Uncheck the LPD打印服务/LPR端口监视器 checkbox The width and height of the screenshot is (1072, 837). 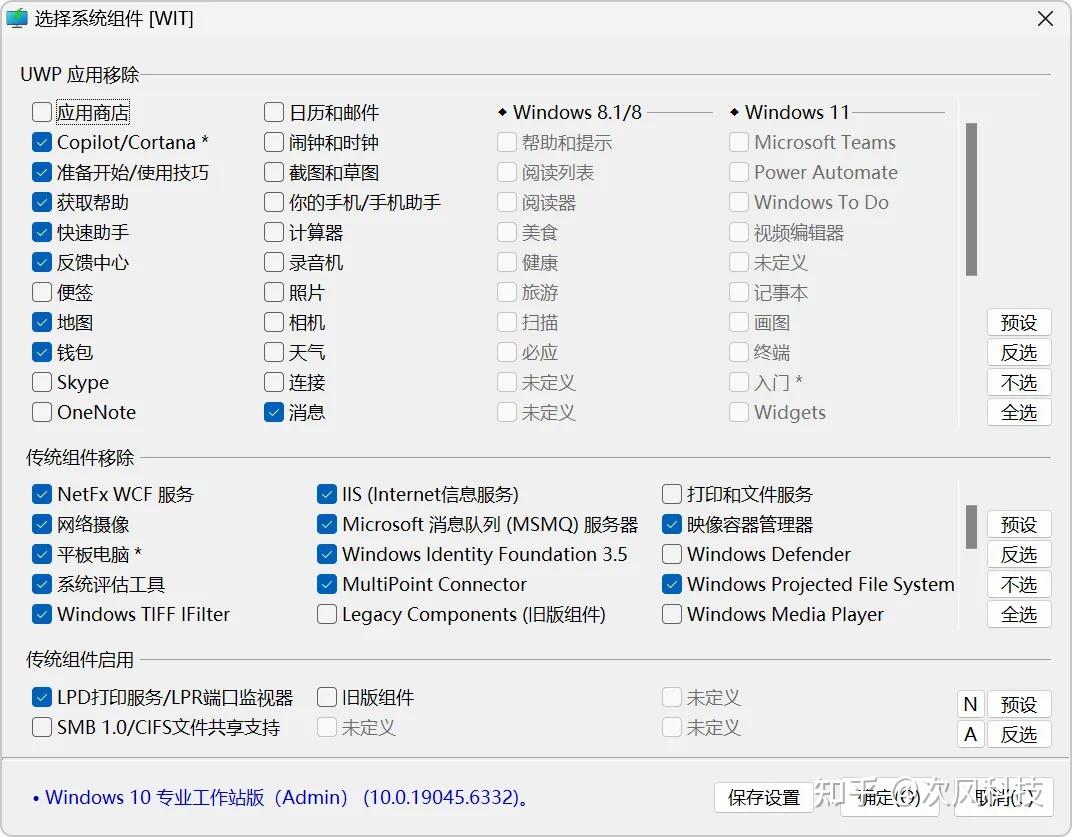click(x=41, y=697)
